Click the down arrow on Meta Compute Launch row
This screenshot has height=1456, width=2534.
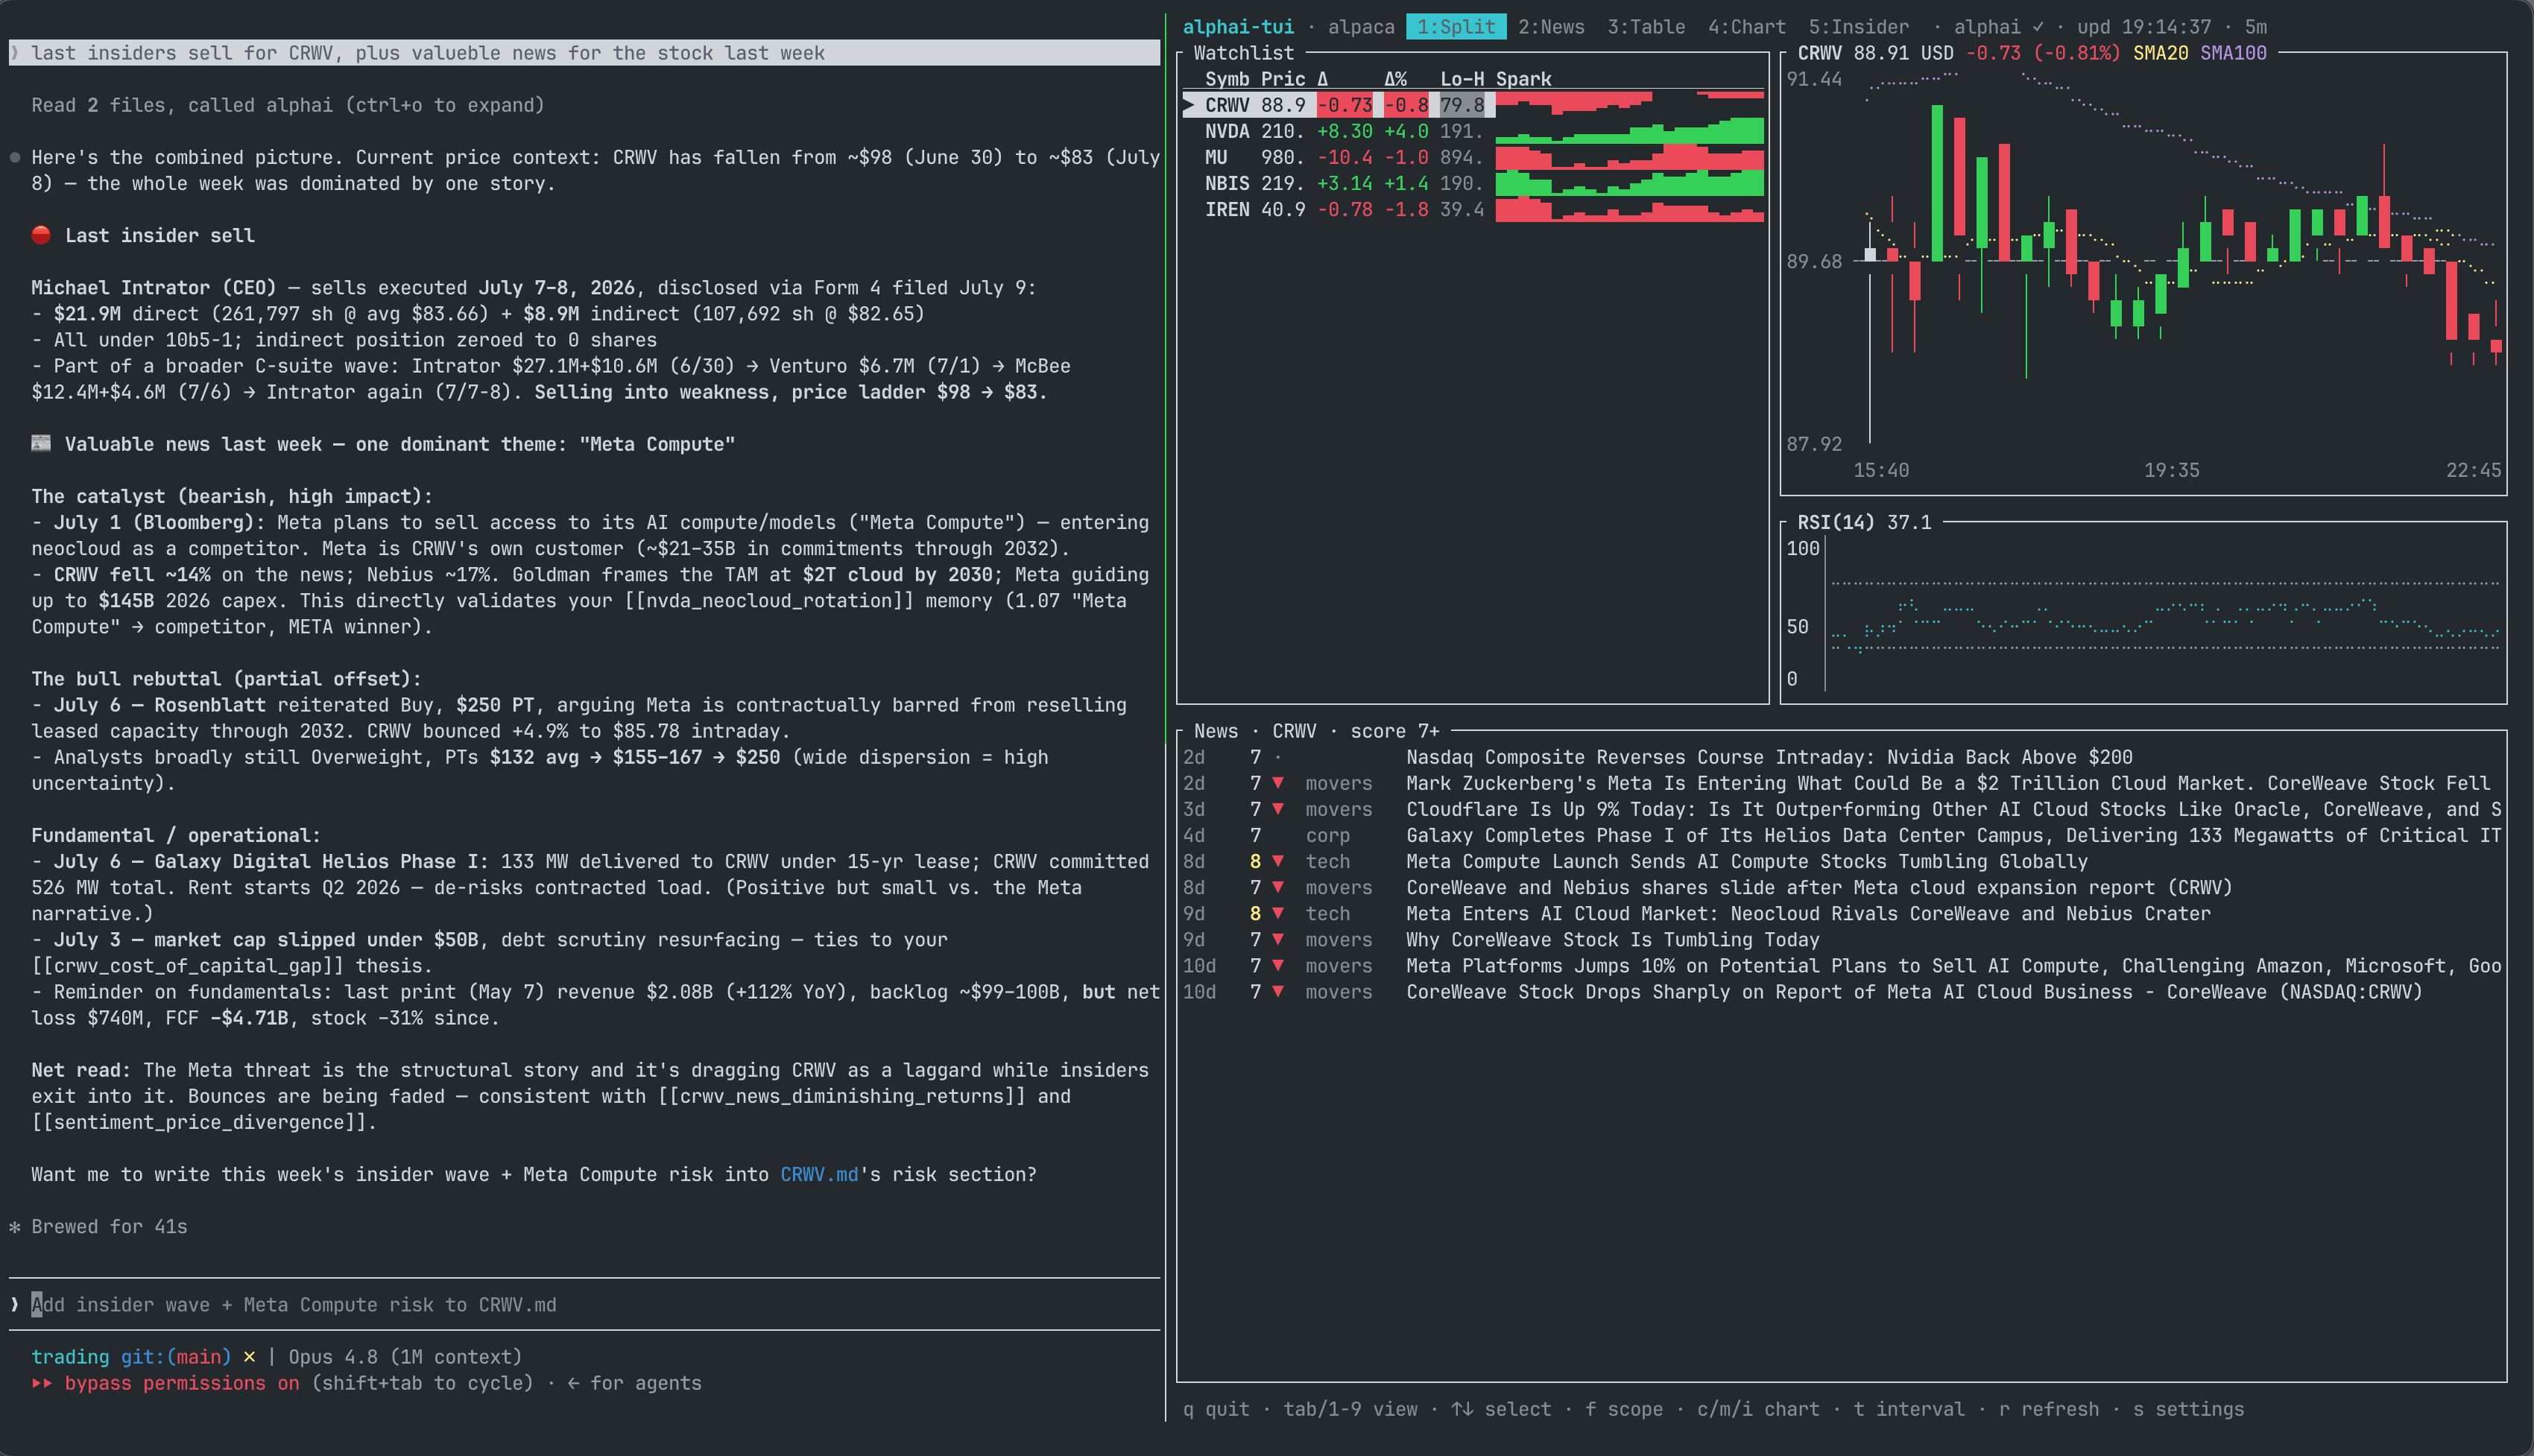[1278, 861]
